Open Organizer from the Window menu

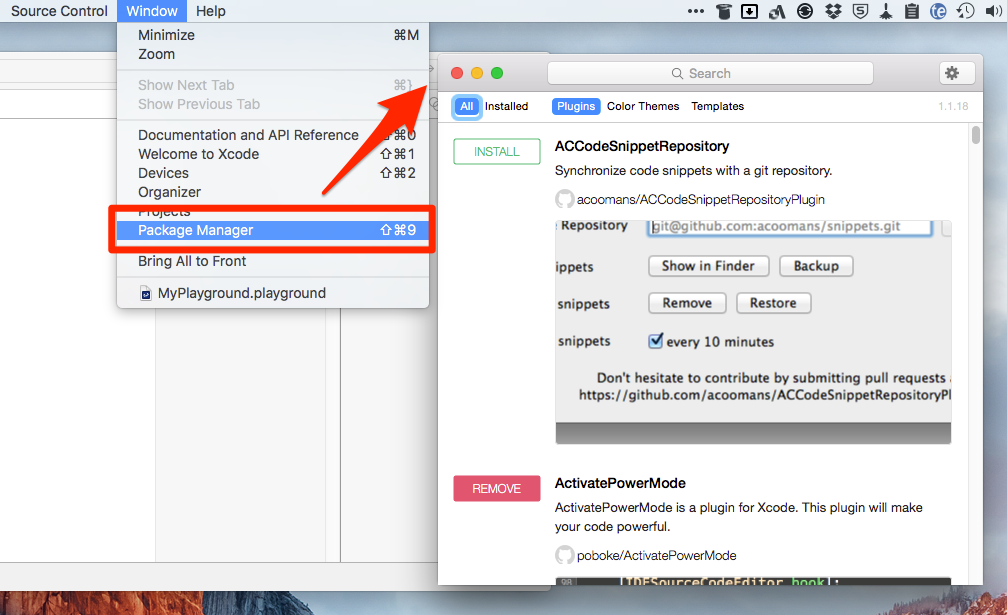(x=273, y=192)
